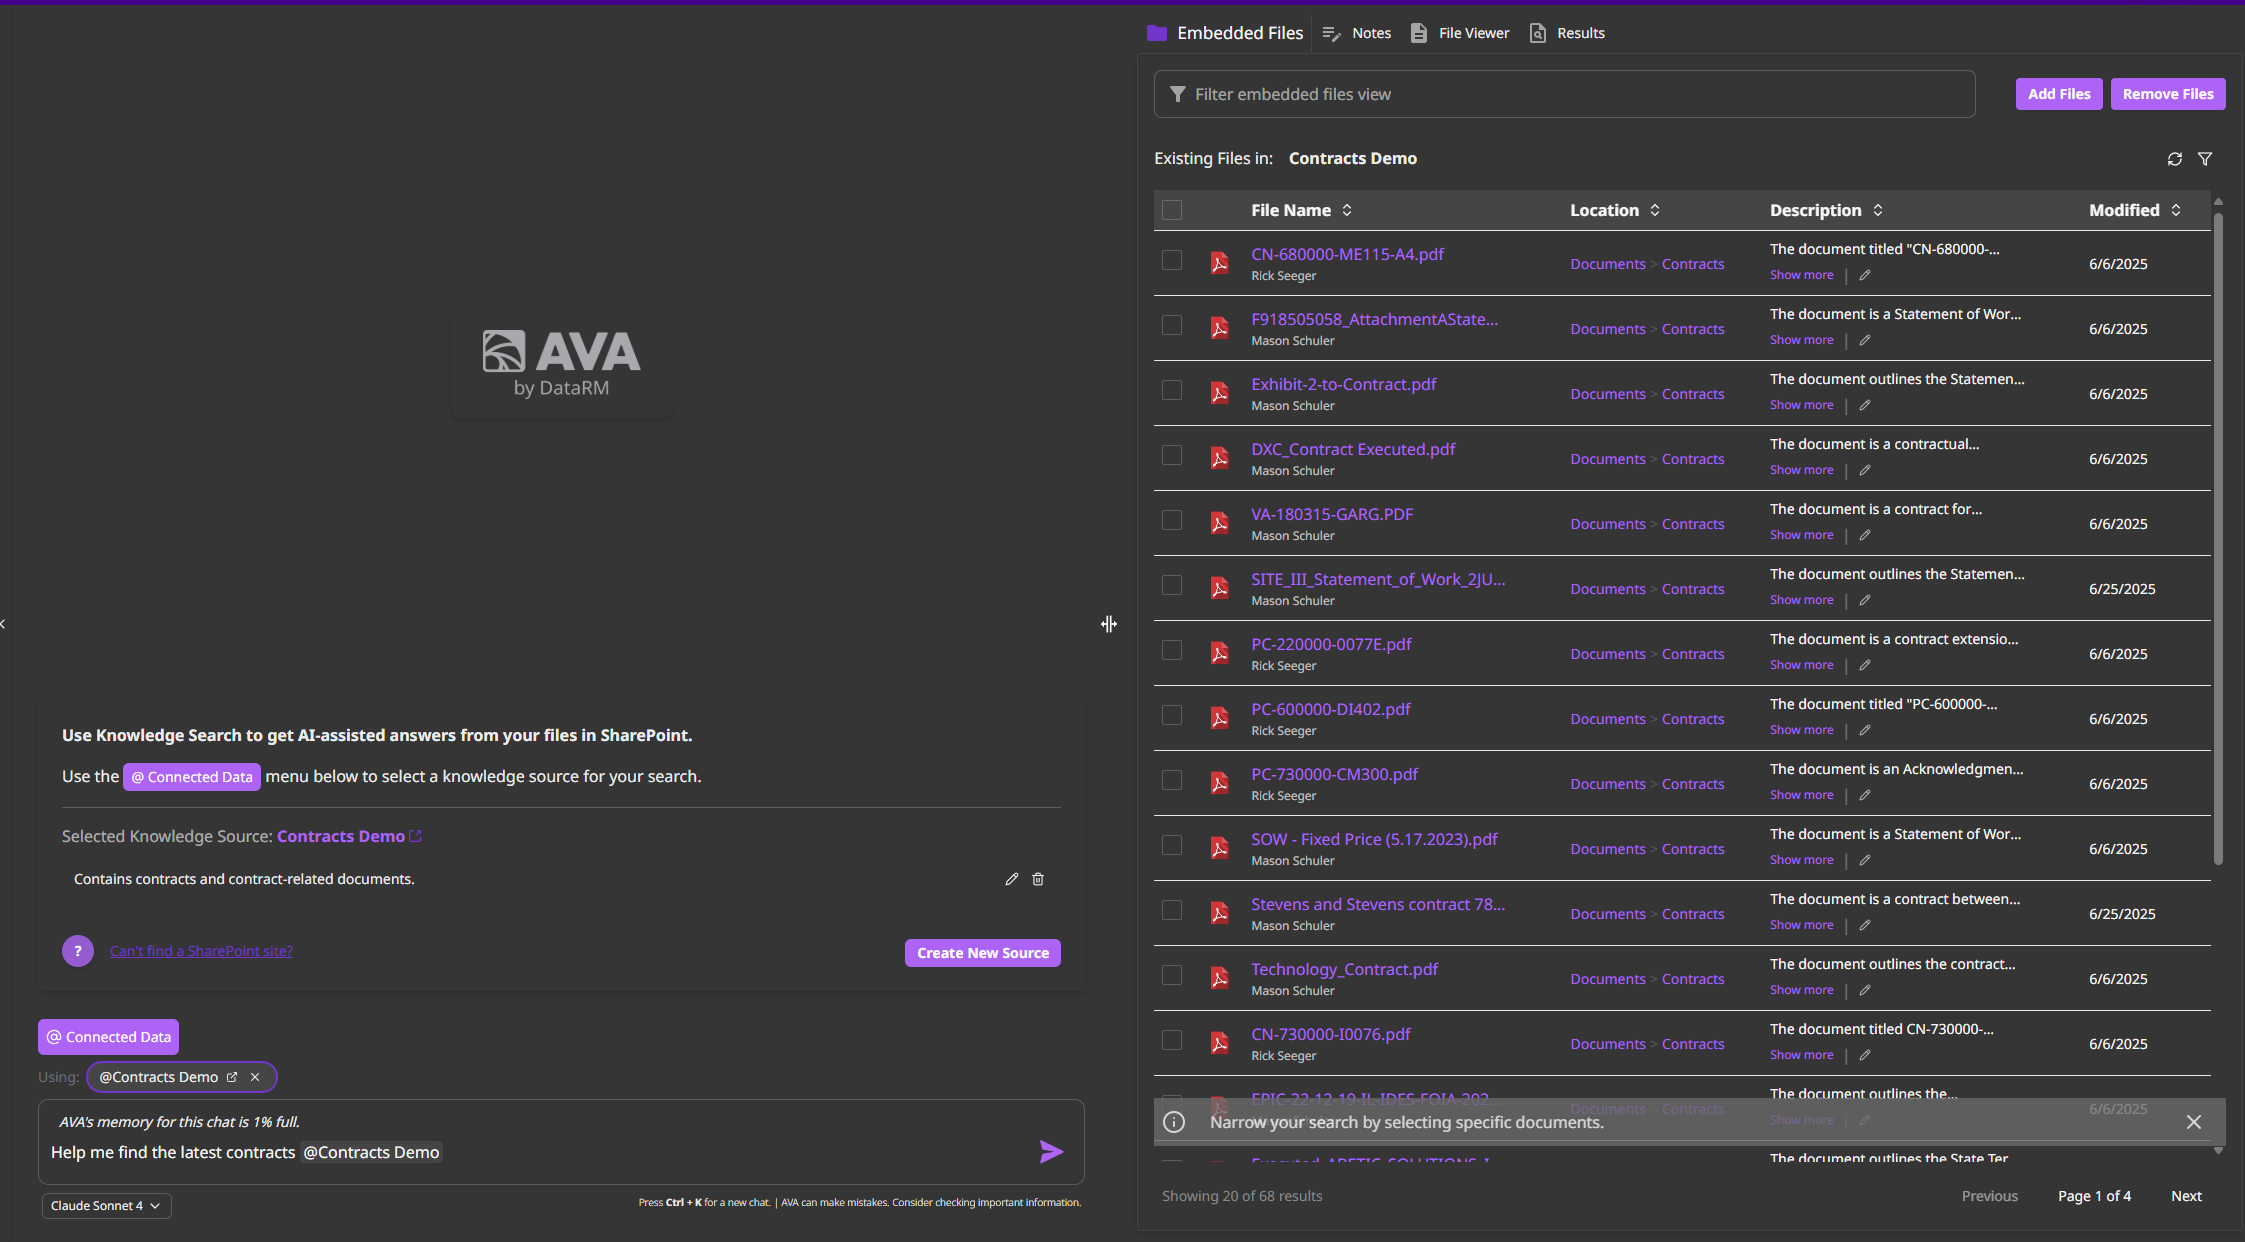Select the checkbox for VA-180315-GARG.PDF

(1171, 520)
